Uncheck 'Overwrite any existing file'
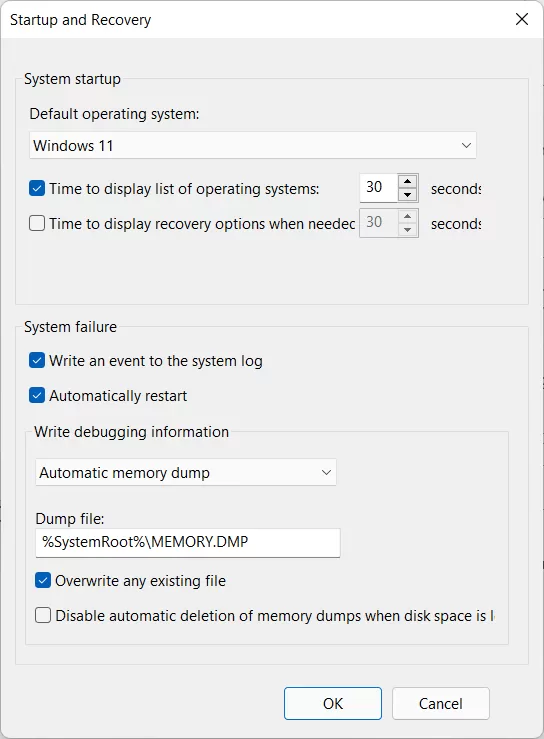The height and width of the screenshot is (739, 544). (x=43, y=580)
